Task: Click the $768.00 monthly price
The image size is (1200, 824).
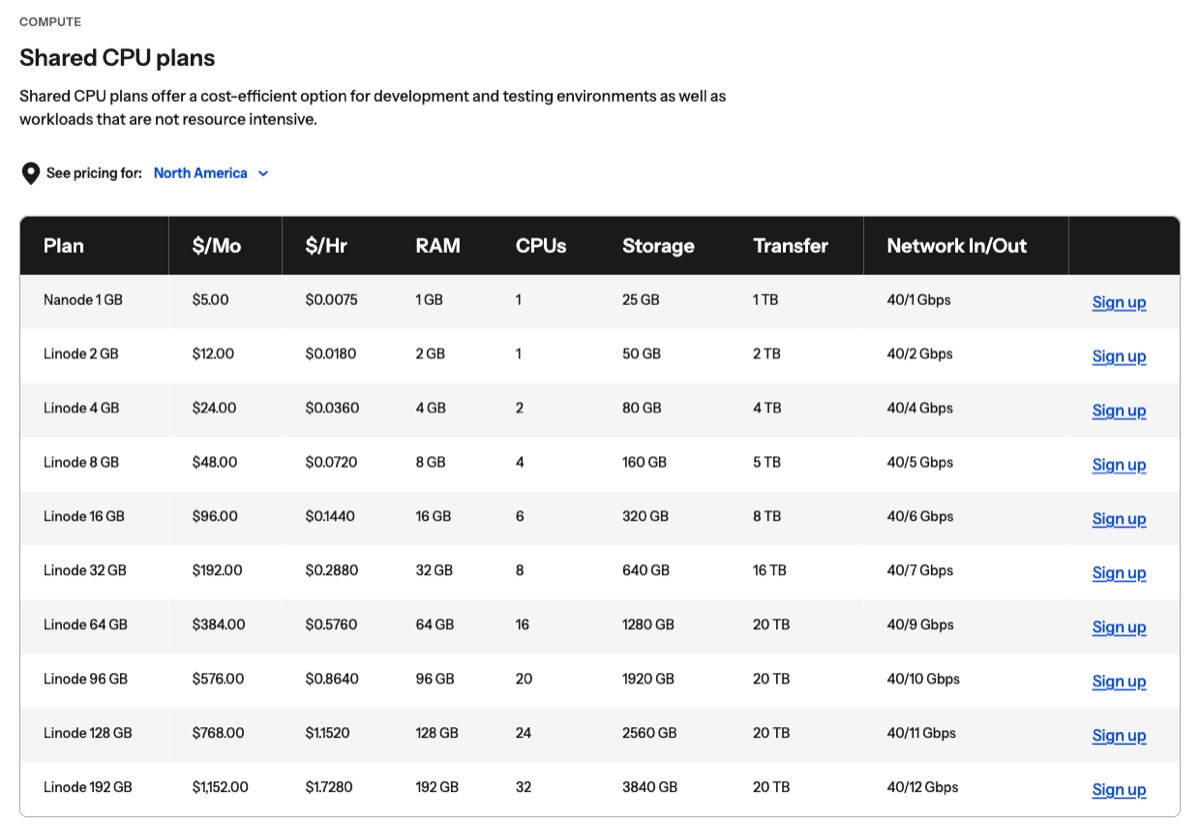Action: (218, 733)
